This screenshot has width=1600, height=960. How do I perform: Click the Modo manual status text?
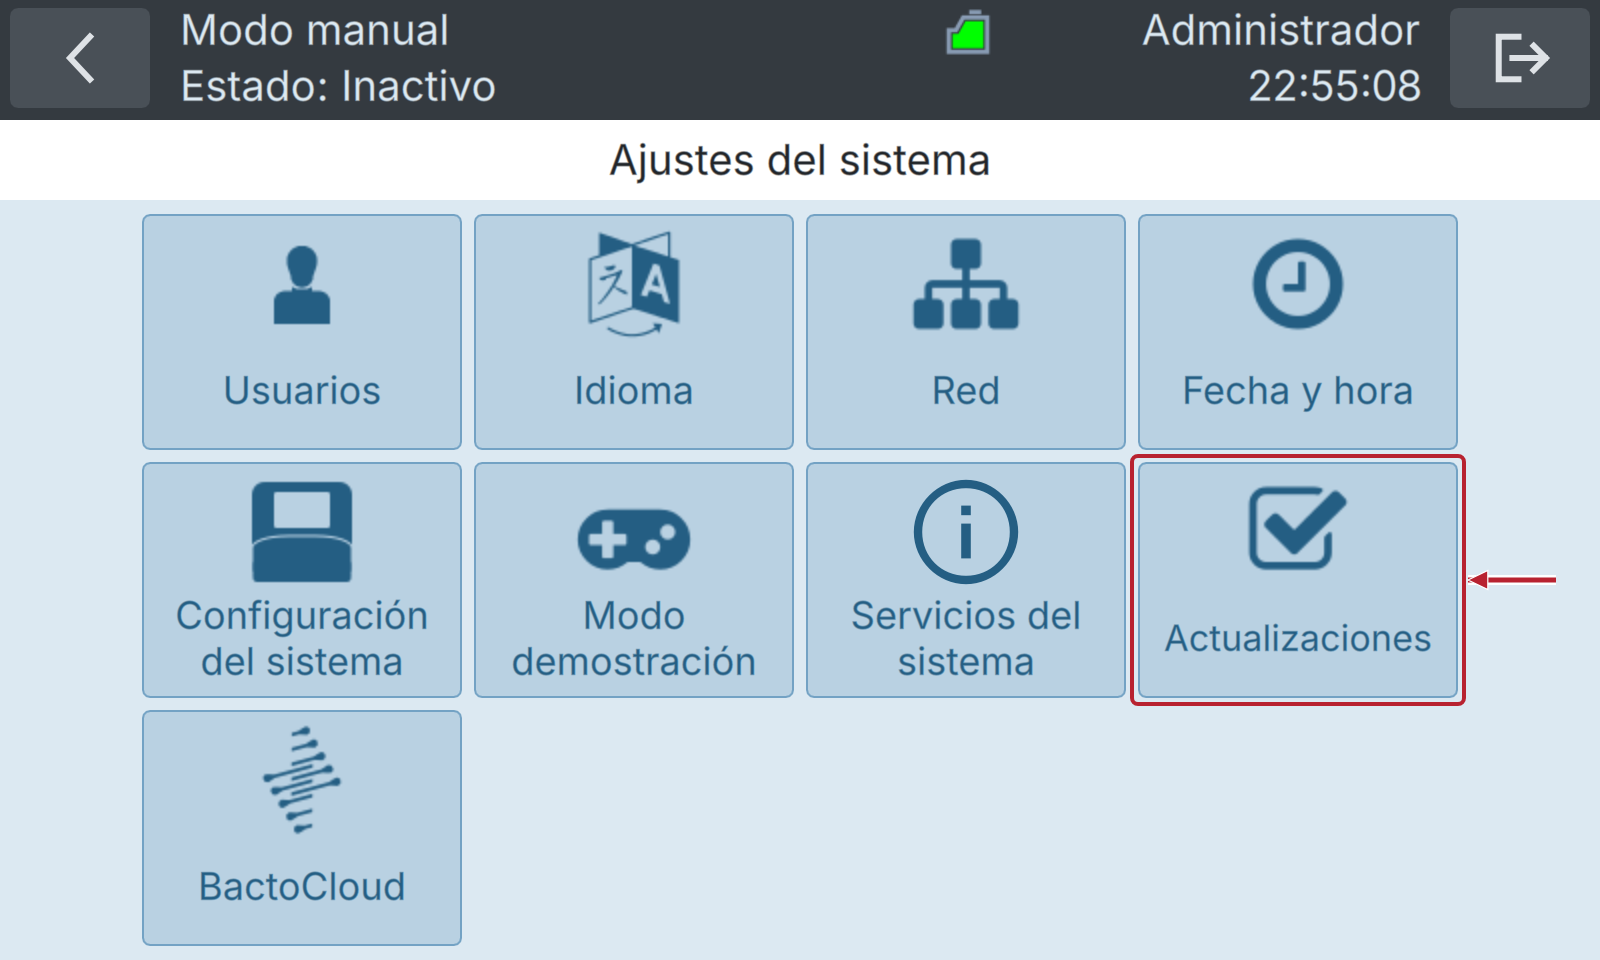click(x=315, y=31)
